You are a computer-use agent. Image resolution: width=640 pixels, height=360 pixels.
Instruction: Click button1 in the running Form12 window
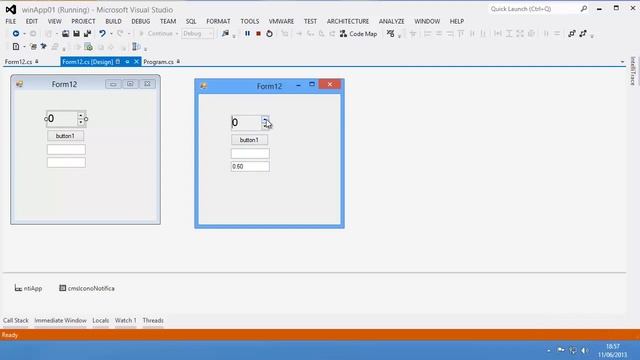click(x=249, y=140)
